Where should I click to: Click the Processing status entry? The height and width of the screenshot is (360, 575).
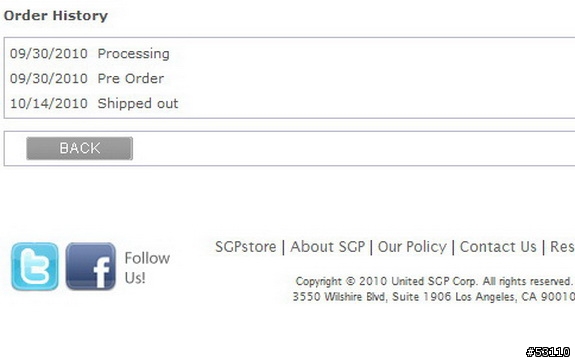click(x=133, y=54)
